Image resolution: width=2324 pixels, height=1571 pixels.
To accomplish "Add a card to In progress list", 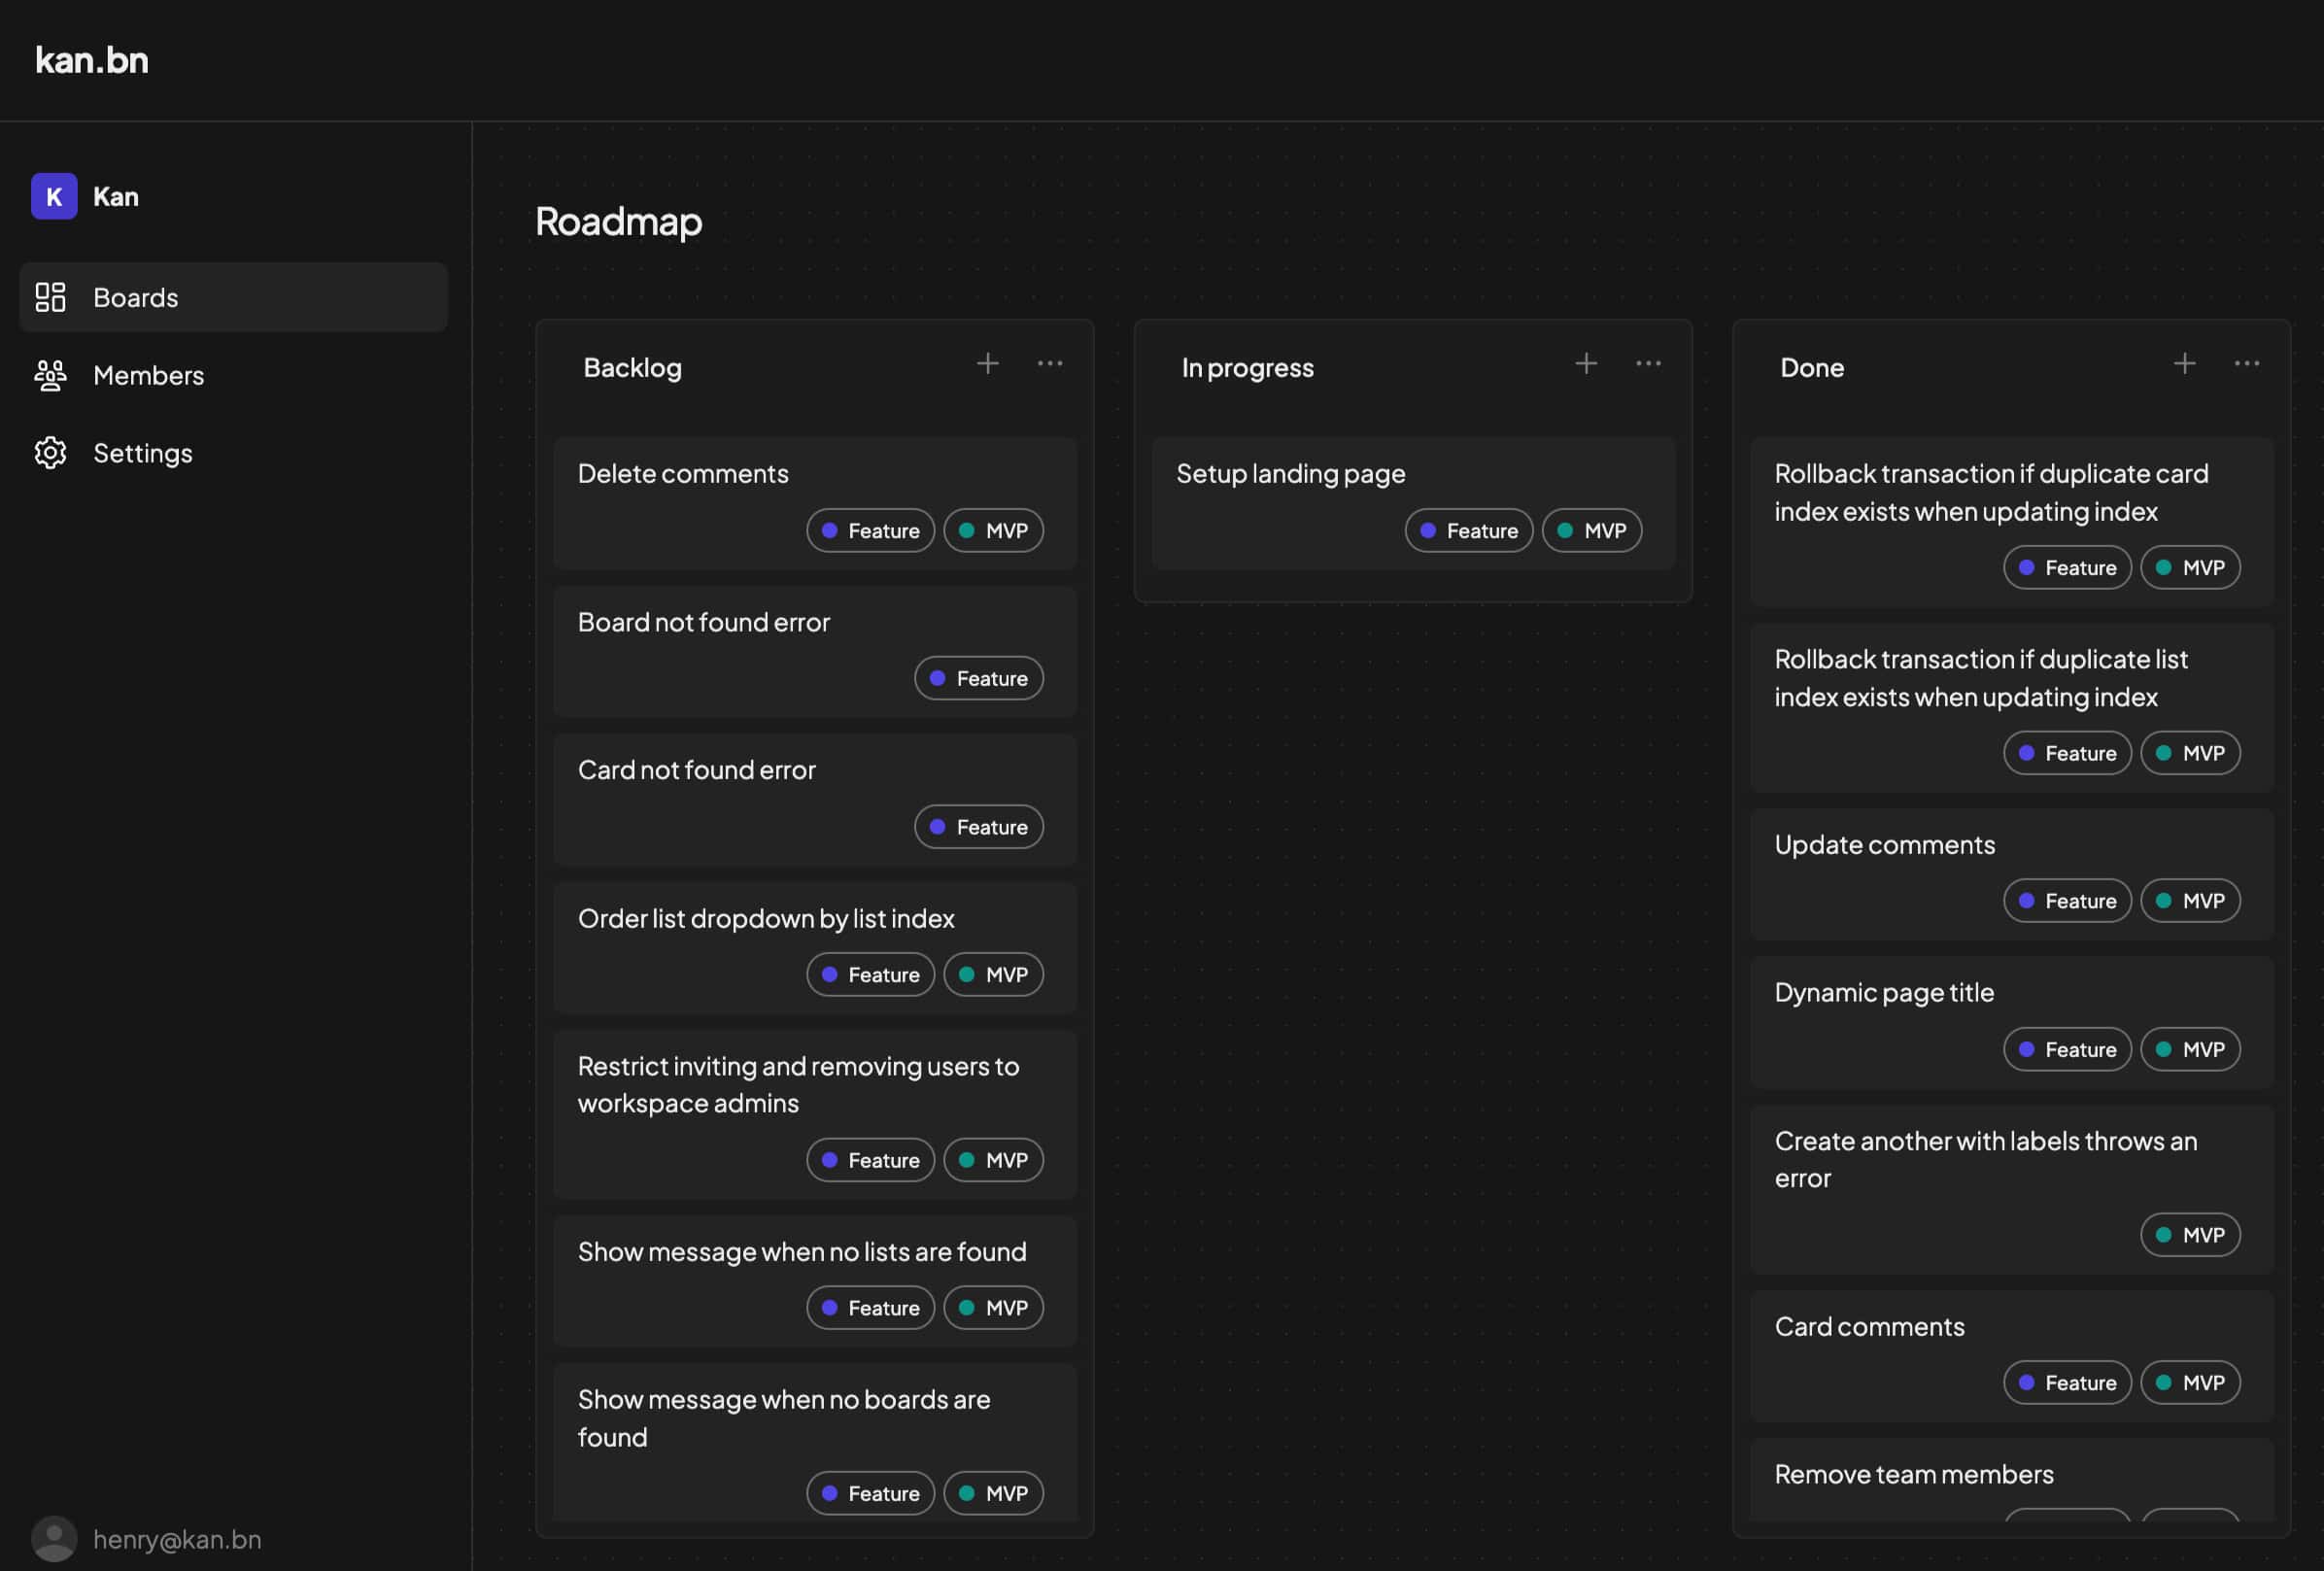I will [x=1585, y=364].
